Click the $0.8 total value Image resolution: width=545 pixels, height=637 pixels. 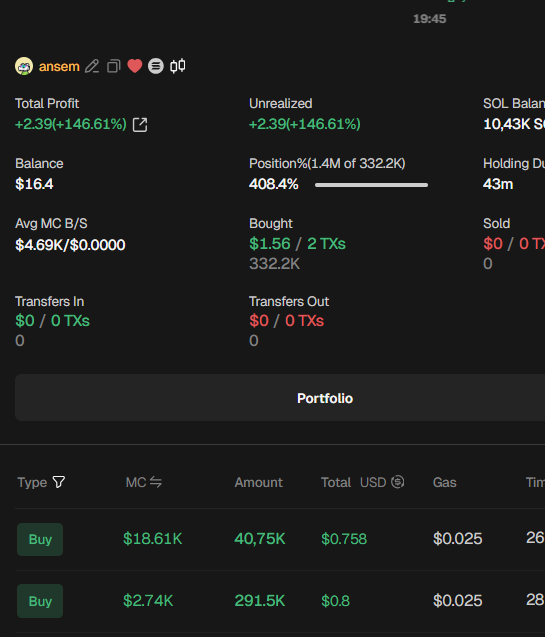[x=335, y=600]
